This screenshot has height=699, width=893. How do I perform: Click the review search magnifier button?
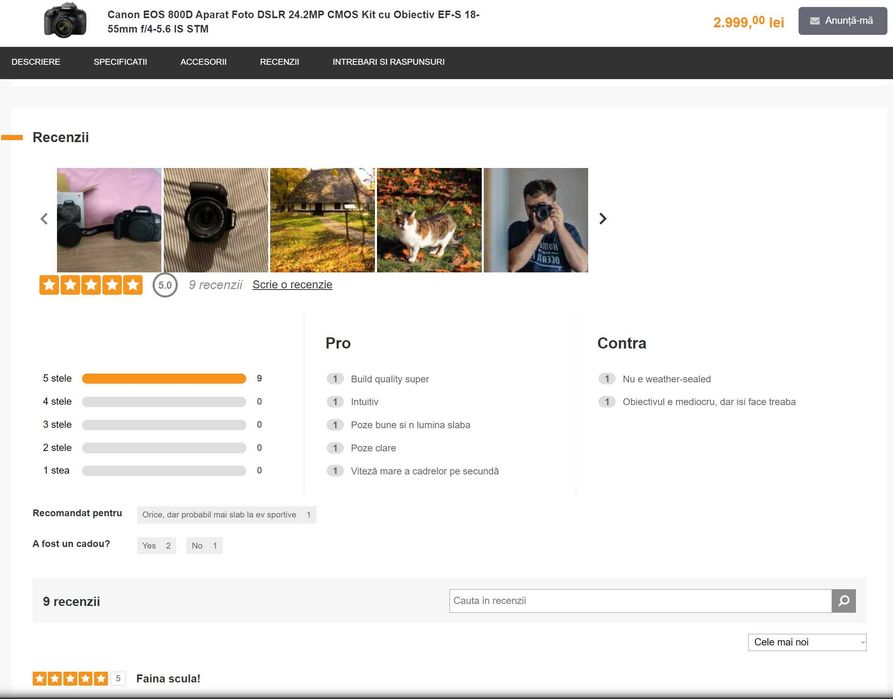click(844, 601)
